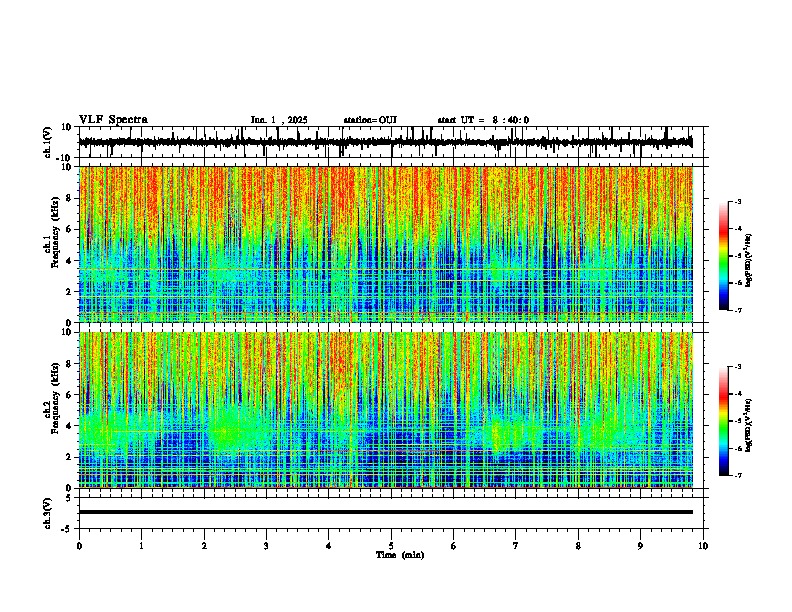The width and height of the screenshot is (792, 612).
Task: Click the time axis tick label "0"
Action: 79,546
